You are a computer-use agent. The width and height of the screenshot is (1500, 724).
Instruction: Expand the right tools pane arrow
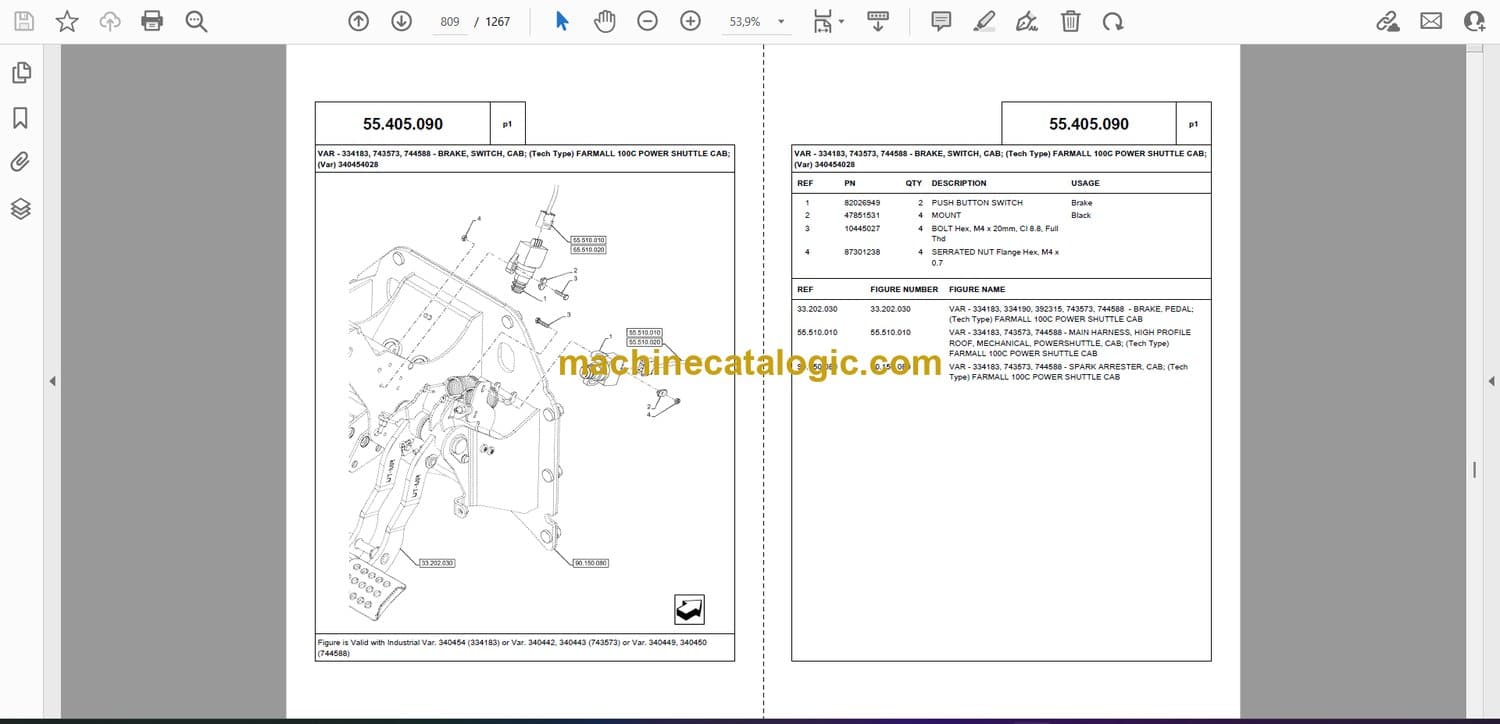1491,381
